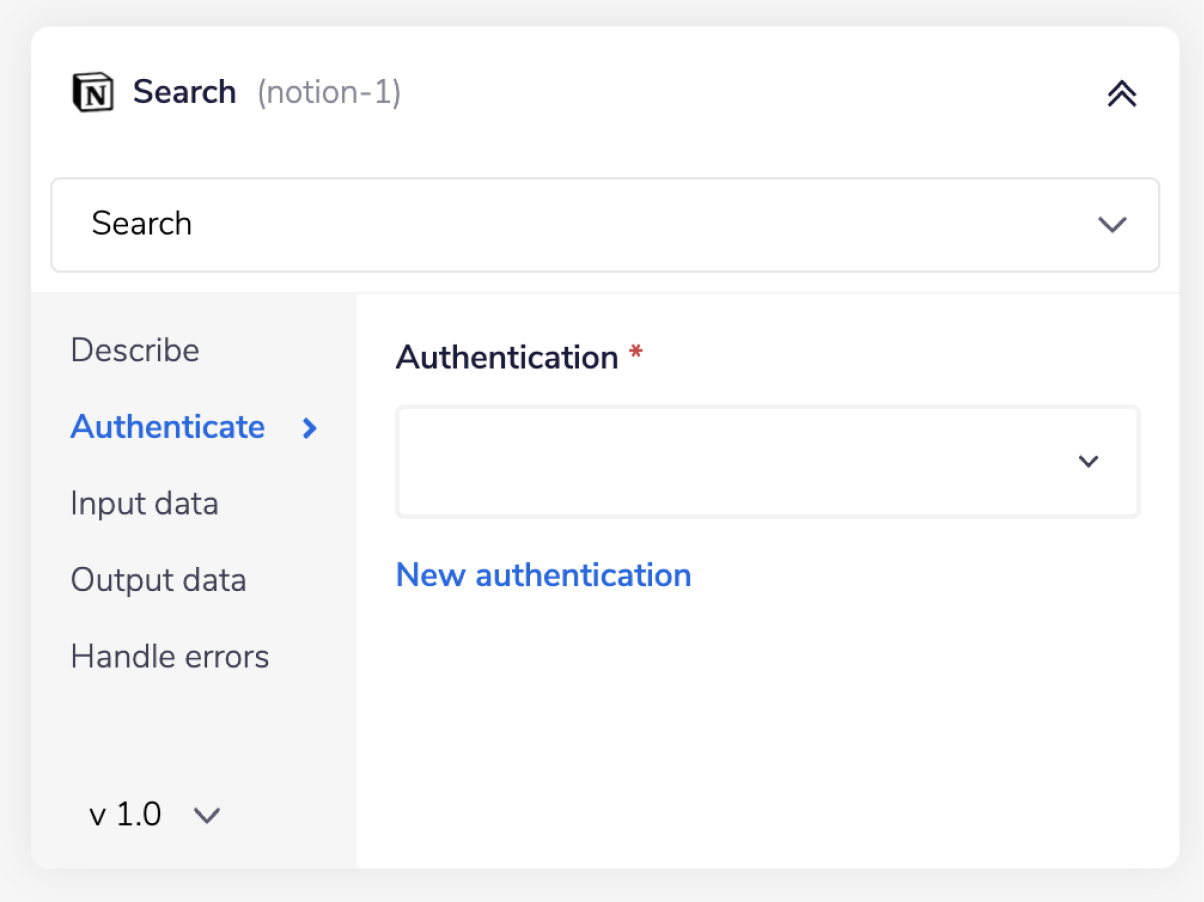Switch to the Describe section
1204x902 pixels.
click(134, 350)
